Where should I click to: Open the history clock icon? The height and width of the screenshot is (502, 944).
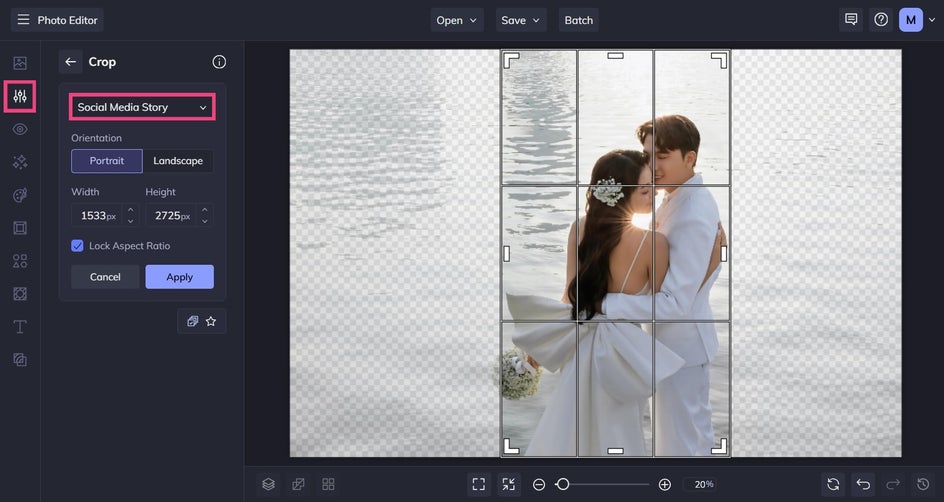923,485
